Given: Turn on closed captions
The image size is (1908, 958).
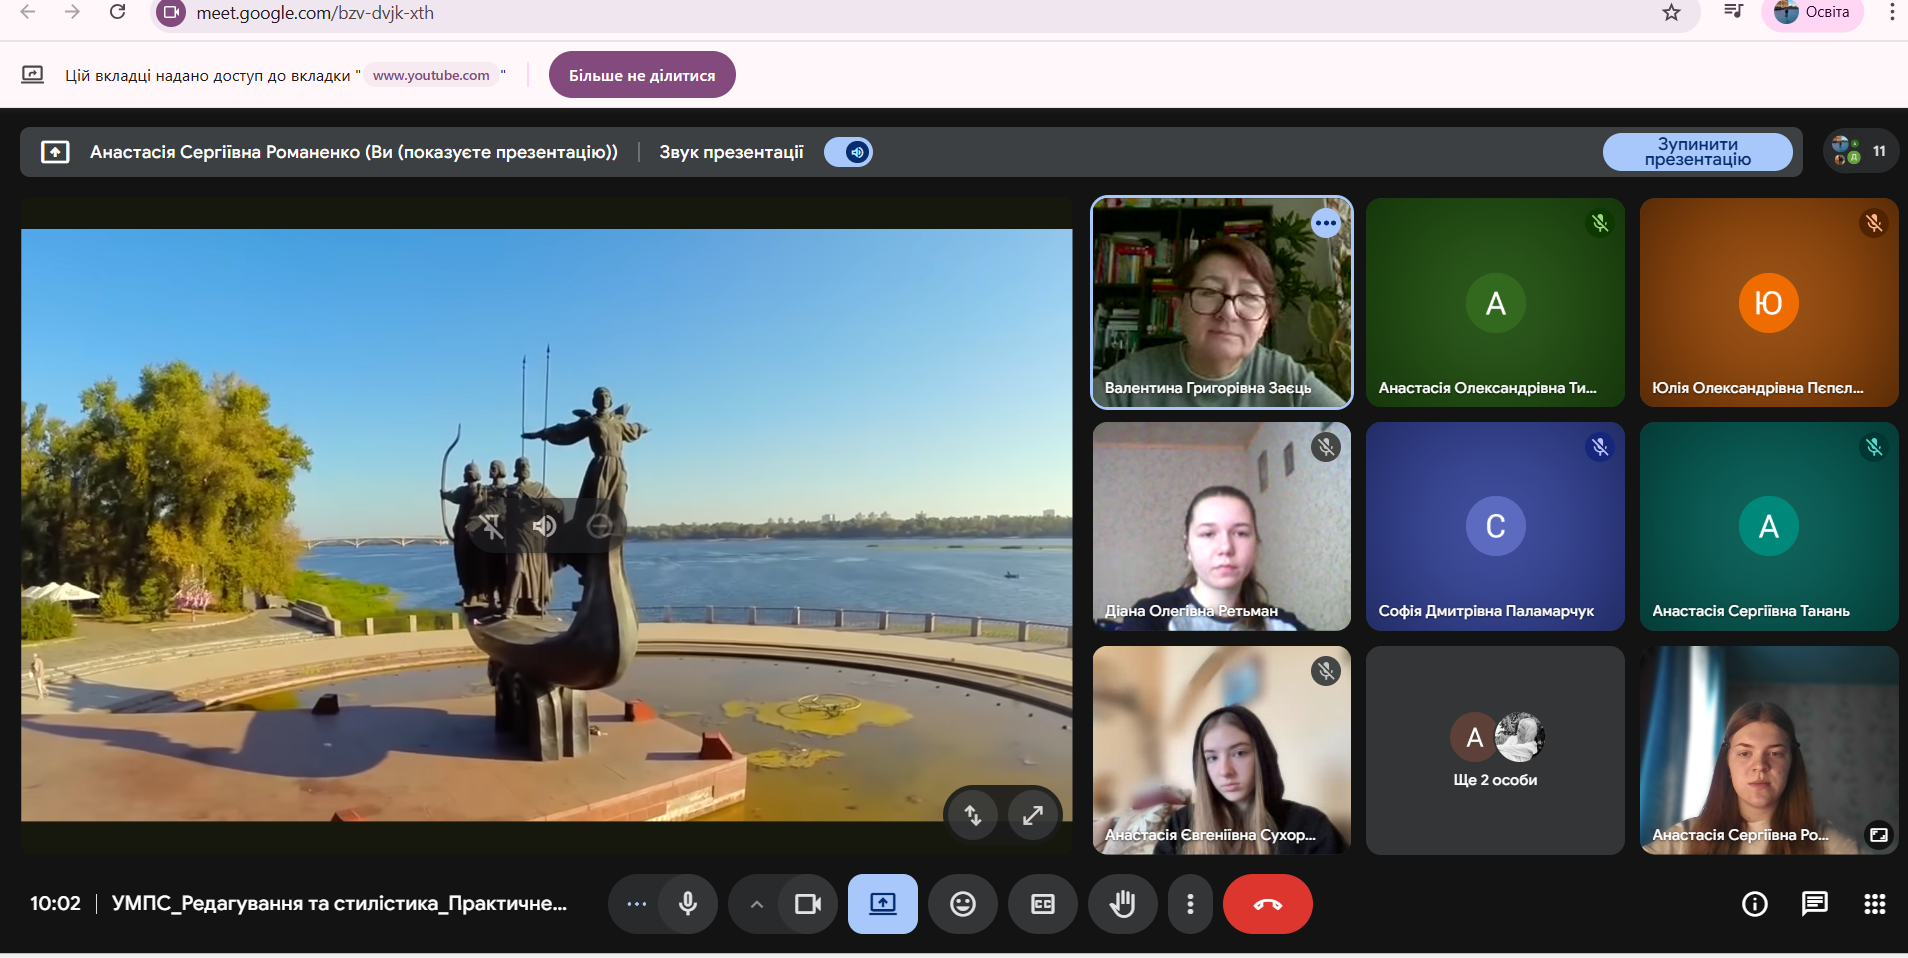Looking at the screenshot, I should pos(1042,904).
